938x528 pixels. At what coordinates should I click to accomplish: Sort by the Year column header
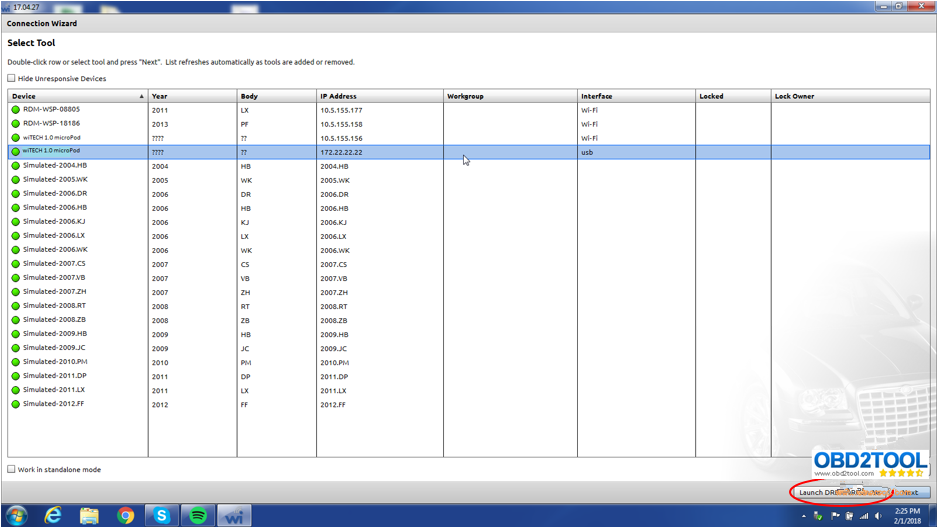coord(190,96)
